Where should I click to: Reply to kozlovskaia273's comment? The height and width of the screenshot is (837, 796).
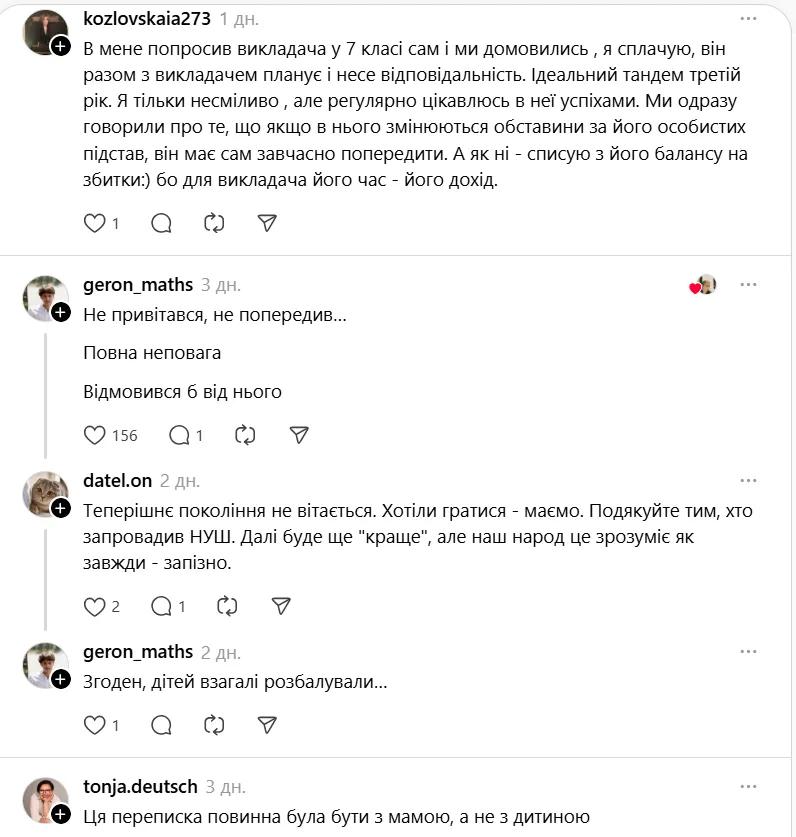(161, 223)
